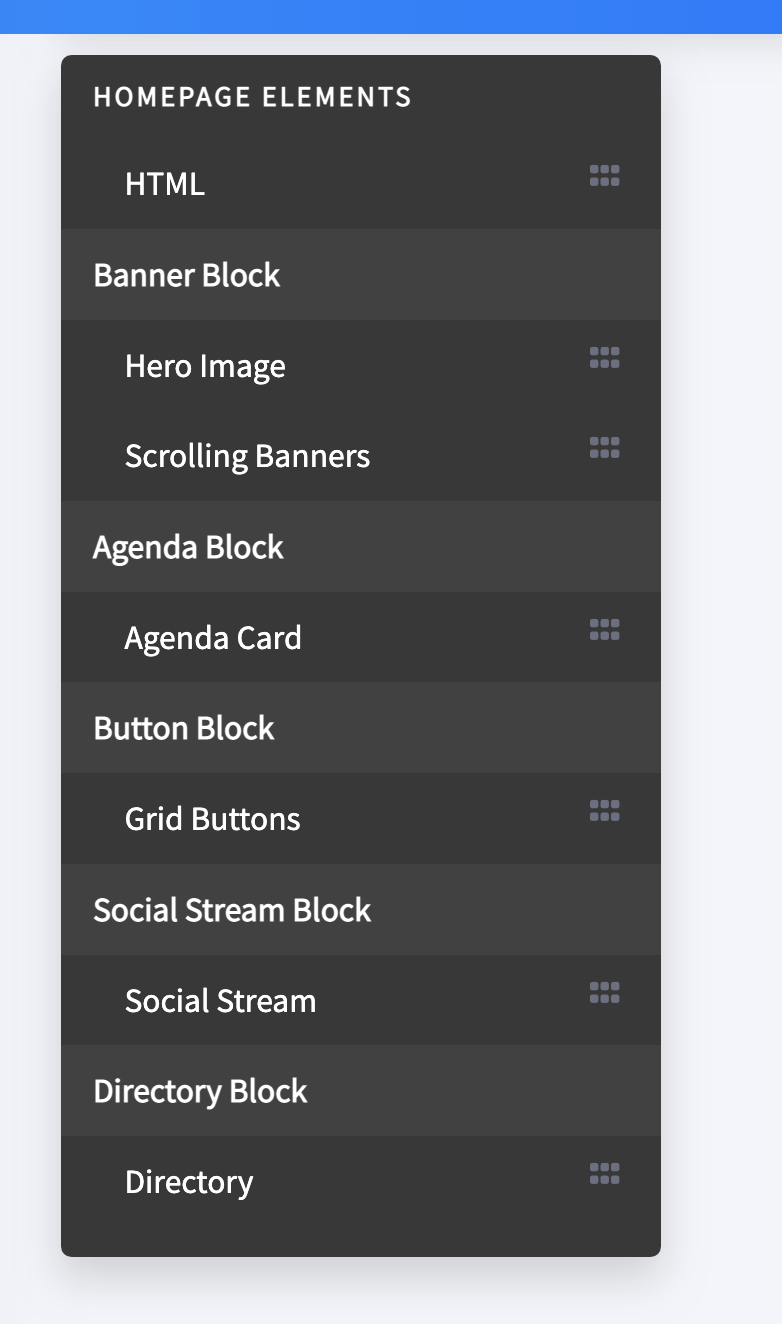The width and height of the screenshot is (782, 1324).
Task: Open the Directory Block header
Action: (361, 1090)
